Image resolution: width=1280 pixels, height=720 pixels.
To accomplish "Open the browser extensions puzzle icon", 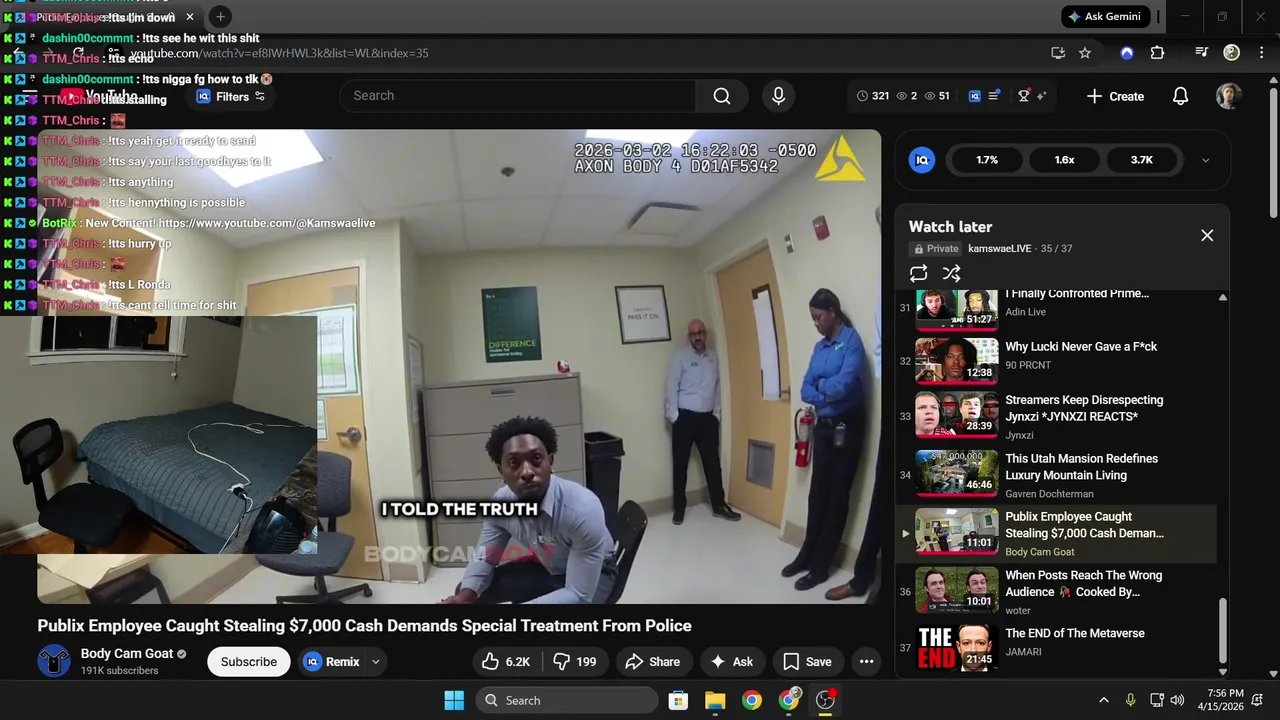I will pyautogui.click(x=1157, y=53).
